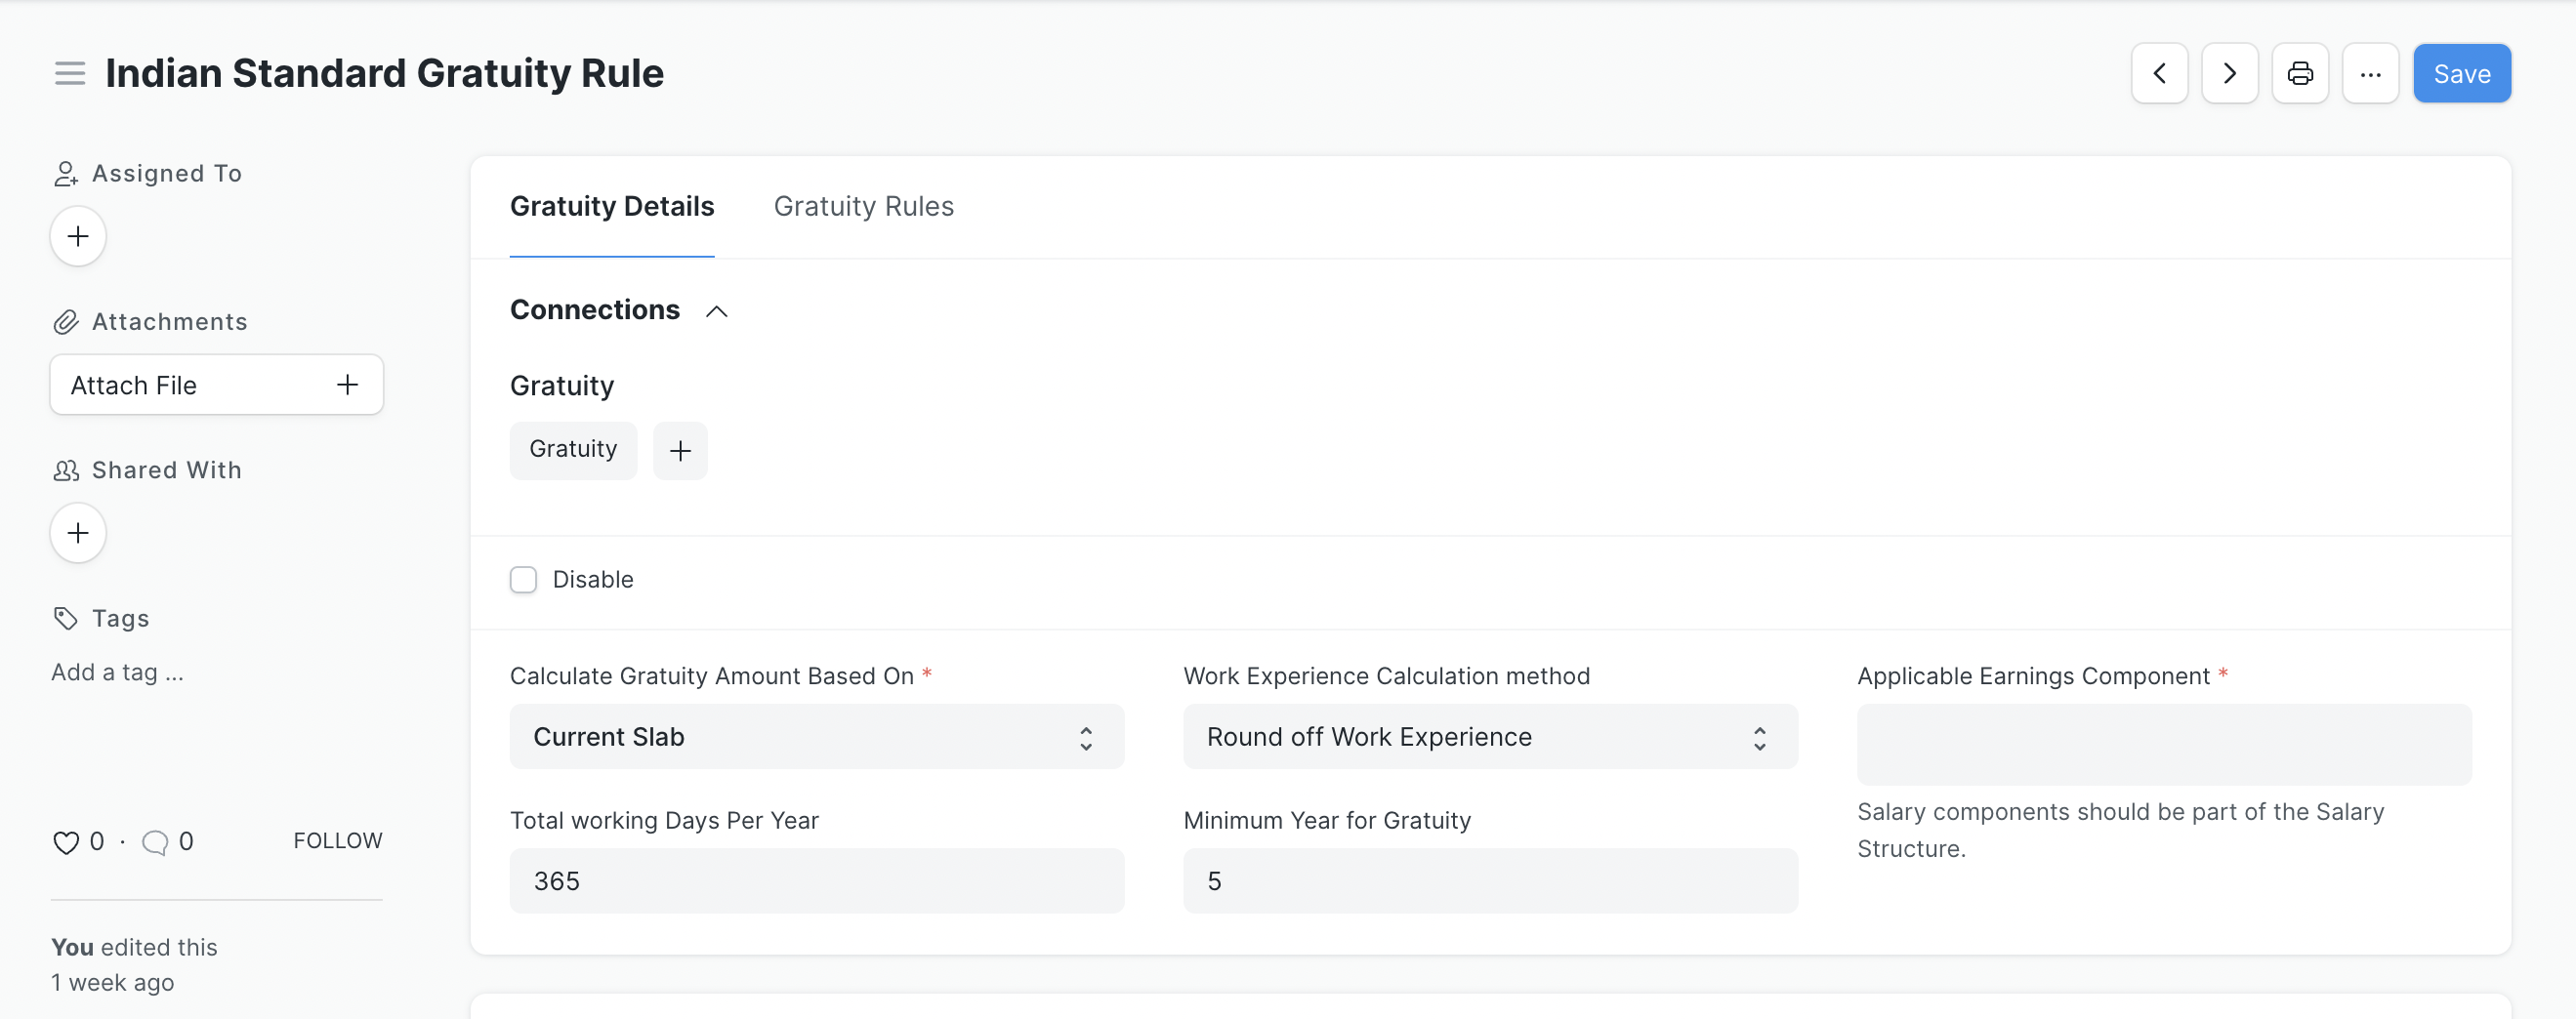Open Calculate Gratuity Amount Based On dropdown

[x=816, y=737]
